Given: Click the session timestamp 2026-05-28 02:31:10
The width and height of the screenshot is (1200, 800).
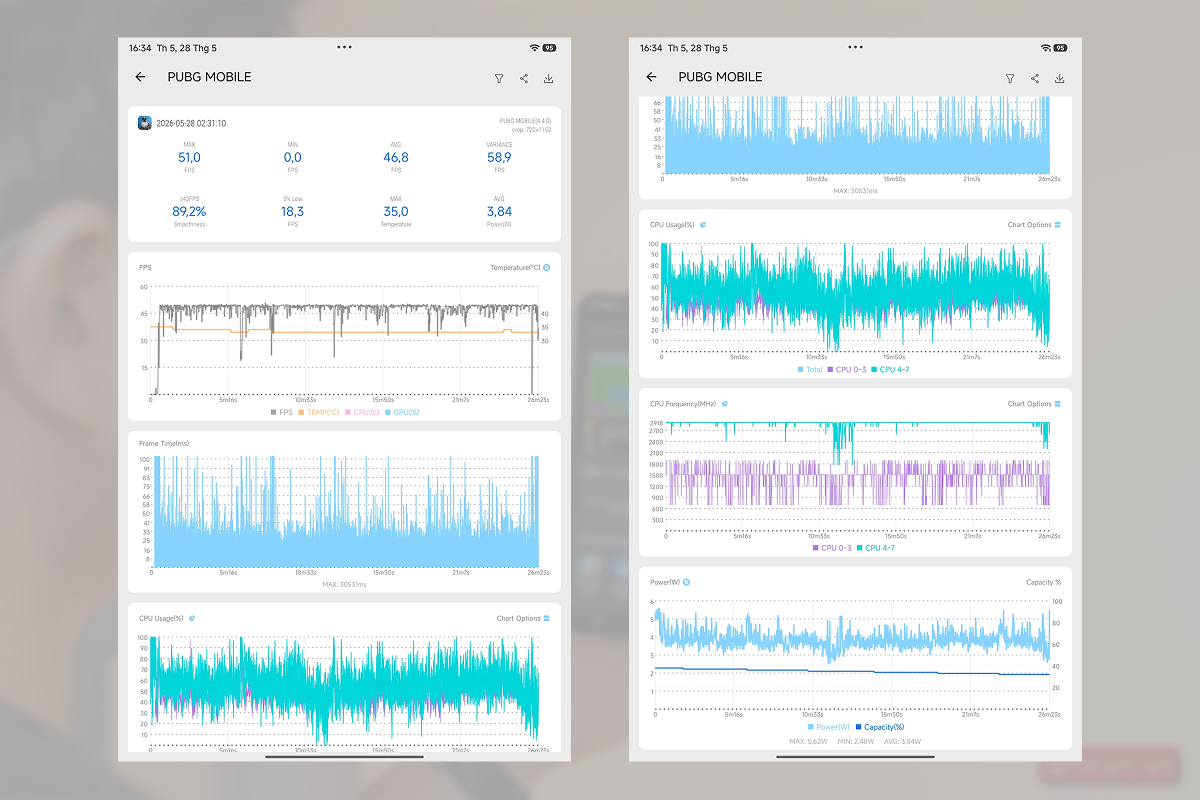Looking at the screenshot, I should [x=191, y=123].
